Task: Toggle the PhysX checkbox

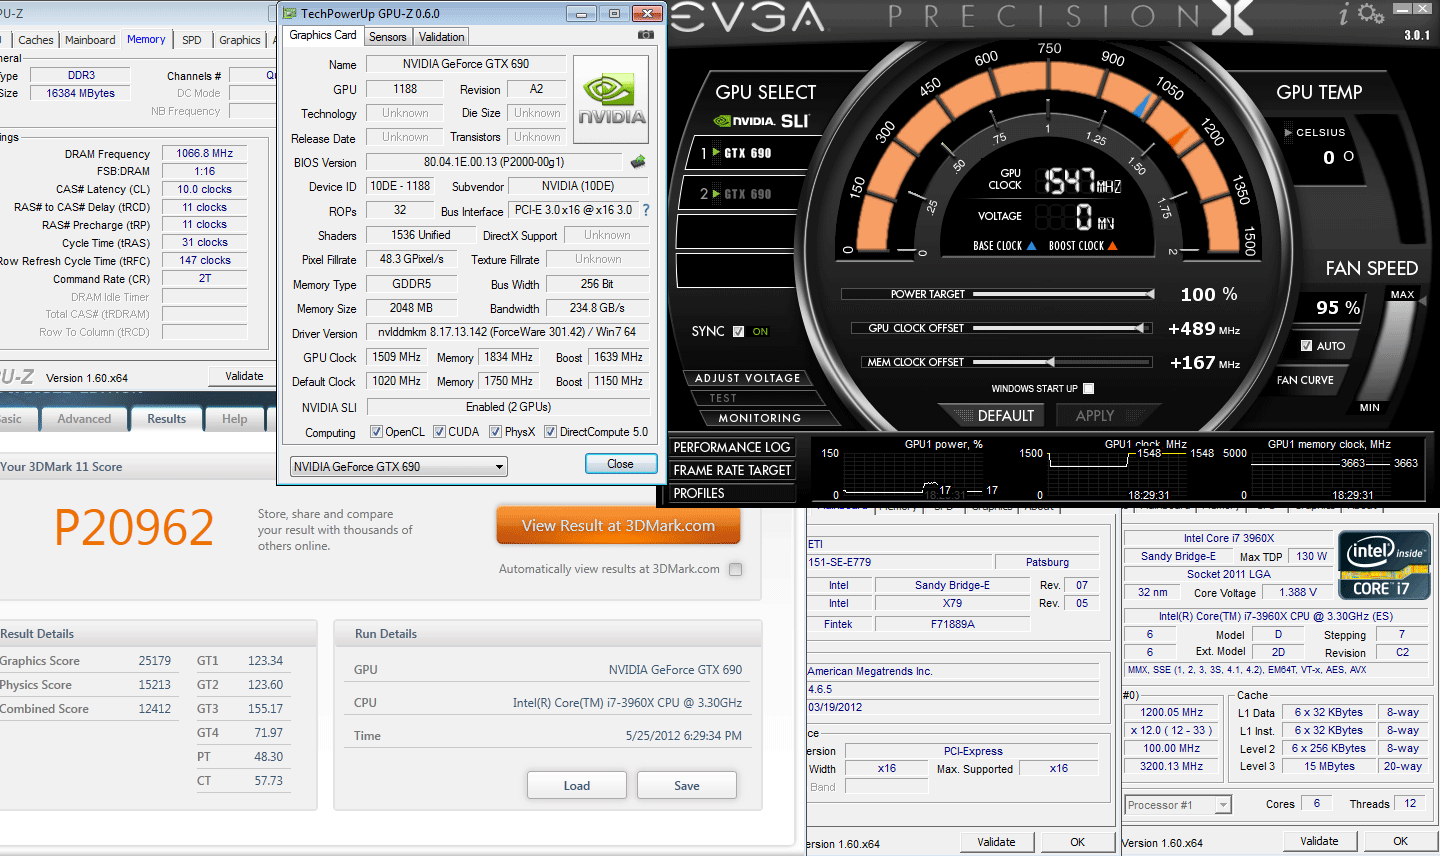Action: [495, 432]
